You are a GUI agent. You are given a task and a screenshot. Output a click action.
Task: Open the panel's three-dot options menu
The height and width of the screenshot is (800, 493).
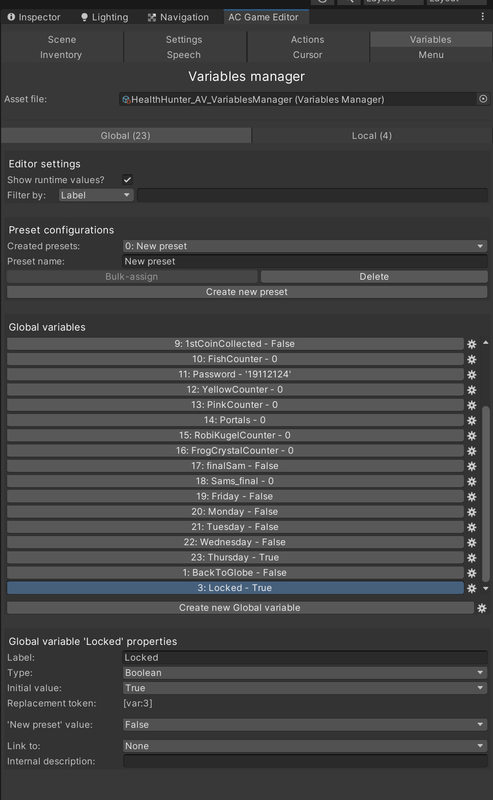click(482, 17)
